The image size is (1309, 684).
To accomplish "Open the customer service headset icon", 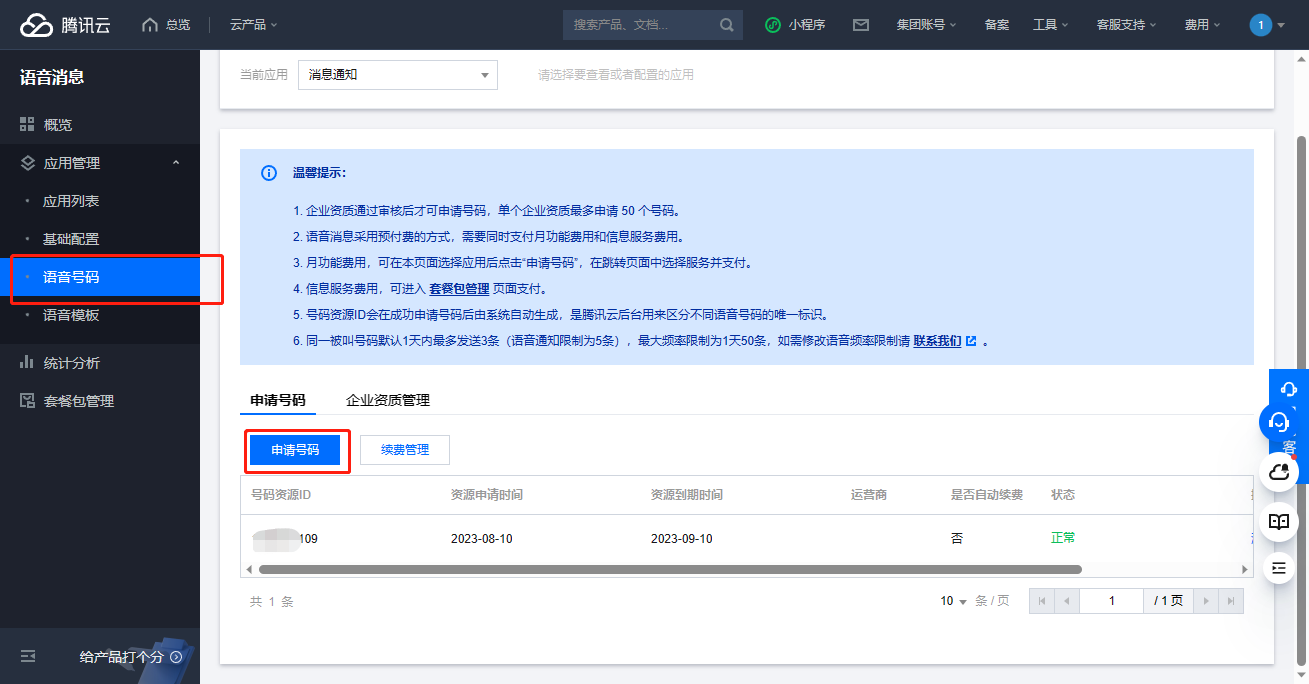I will (1278, 422).
